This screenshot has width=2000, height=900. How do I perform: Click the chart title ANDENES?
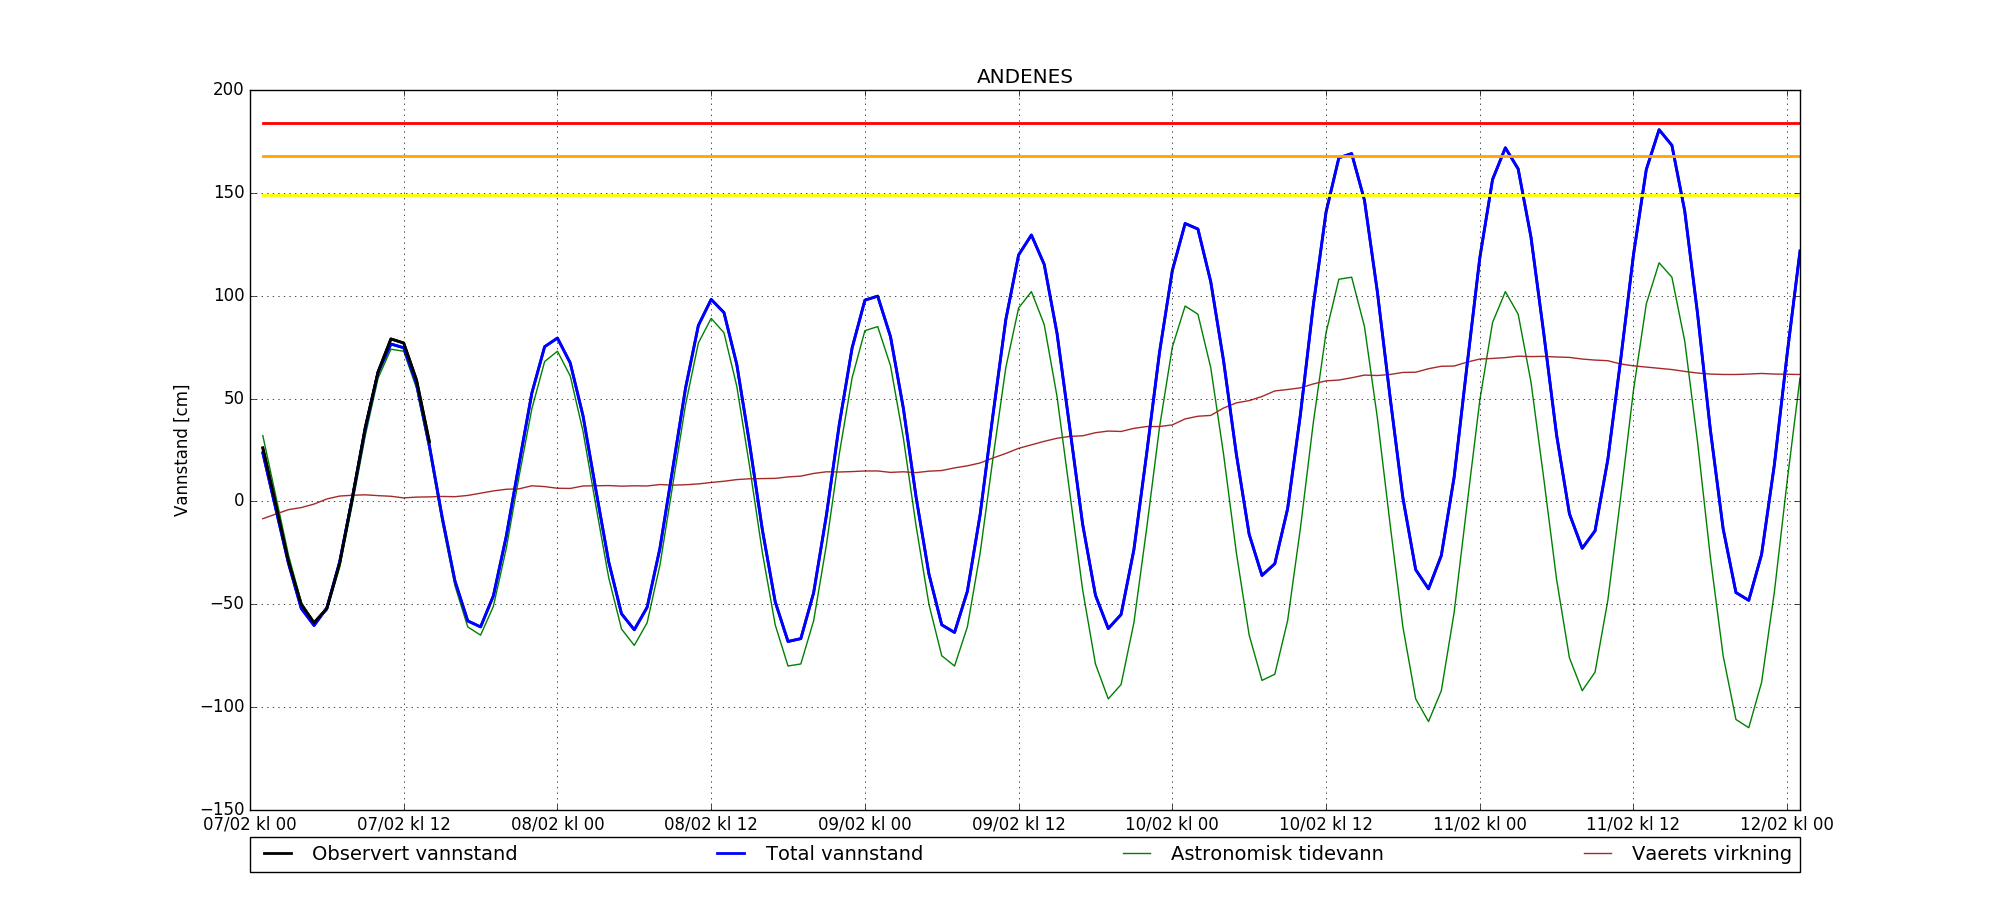(1024, 77)
